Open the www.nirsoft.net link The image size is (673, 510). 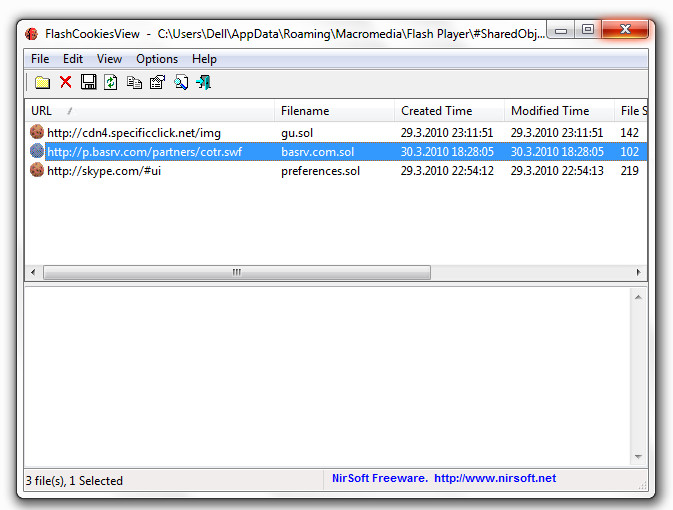pyautogui.click(x=495, y=478)
